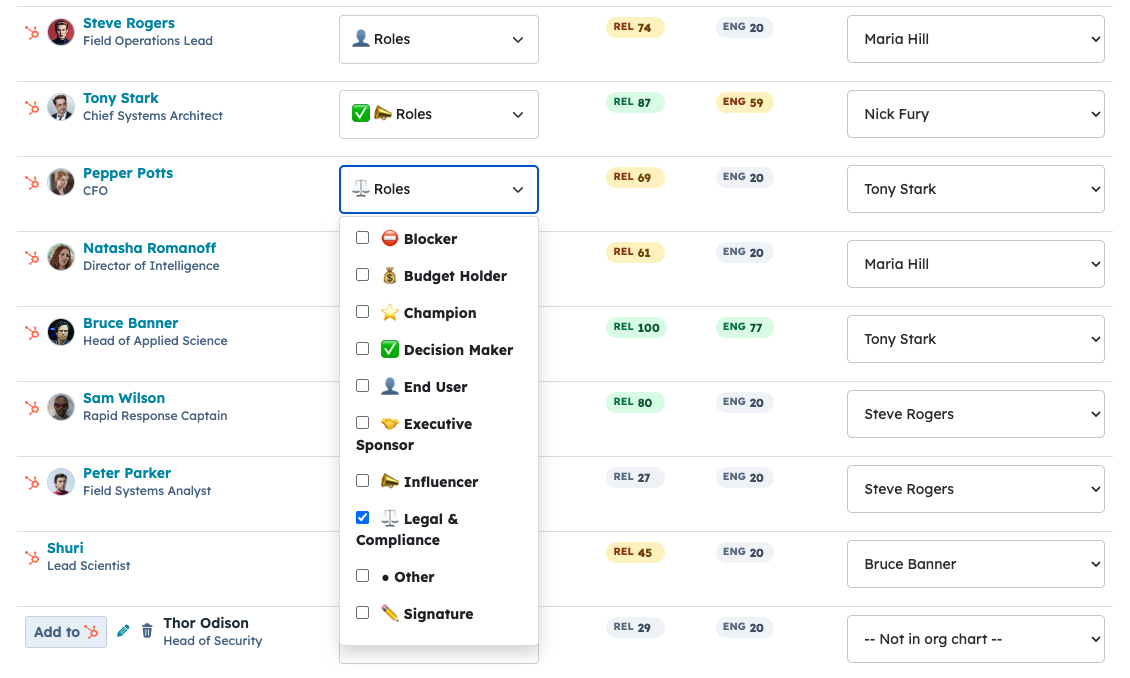Add Thor Odison to HubSpot
The width and height of the screenshot is (1130, 678).
pos(66,632)
